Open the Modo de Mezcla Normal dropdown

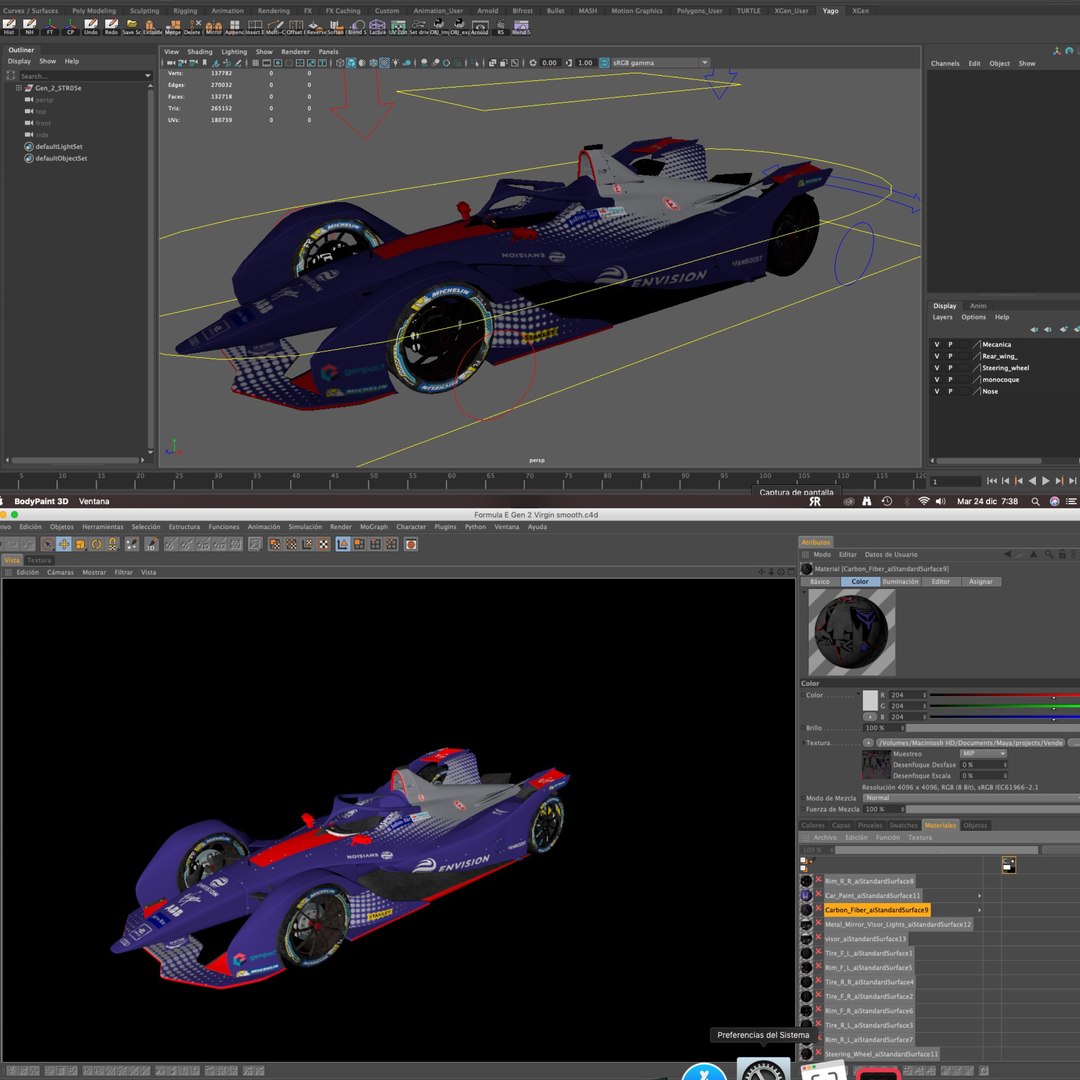coord(971,798)
